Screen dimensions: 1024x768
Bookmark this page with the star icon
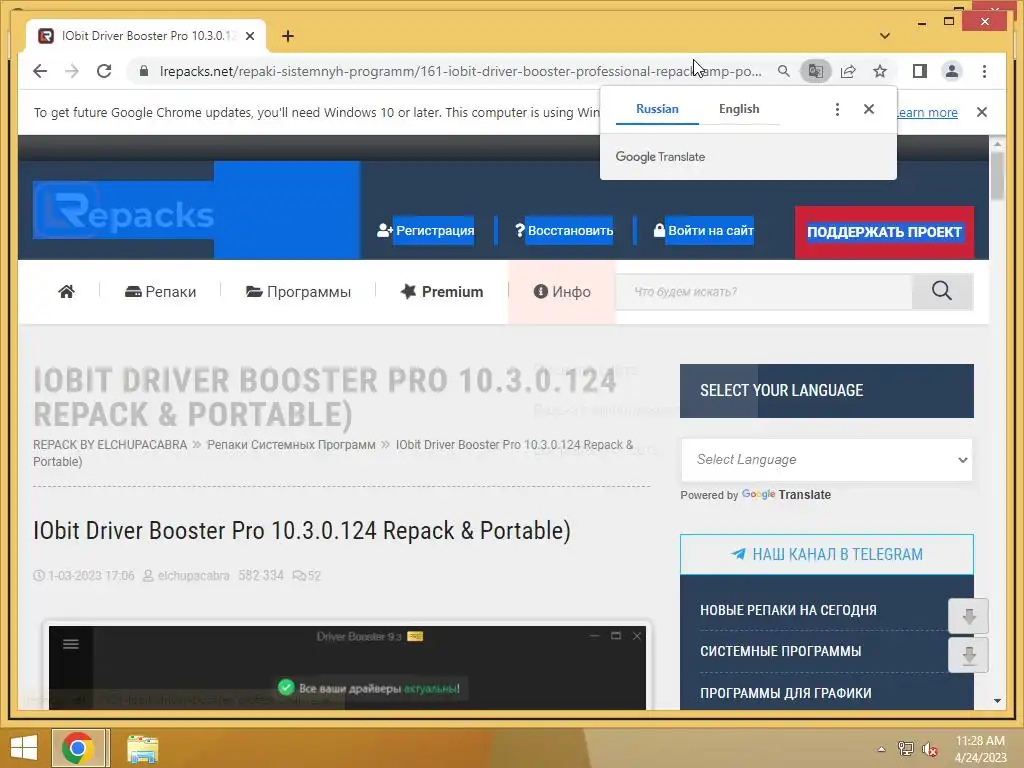pos(880,71)
